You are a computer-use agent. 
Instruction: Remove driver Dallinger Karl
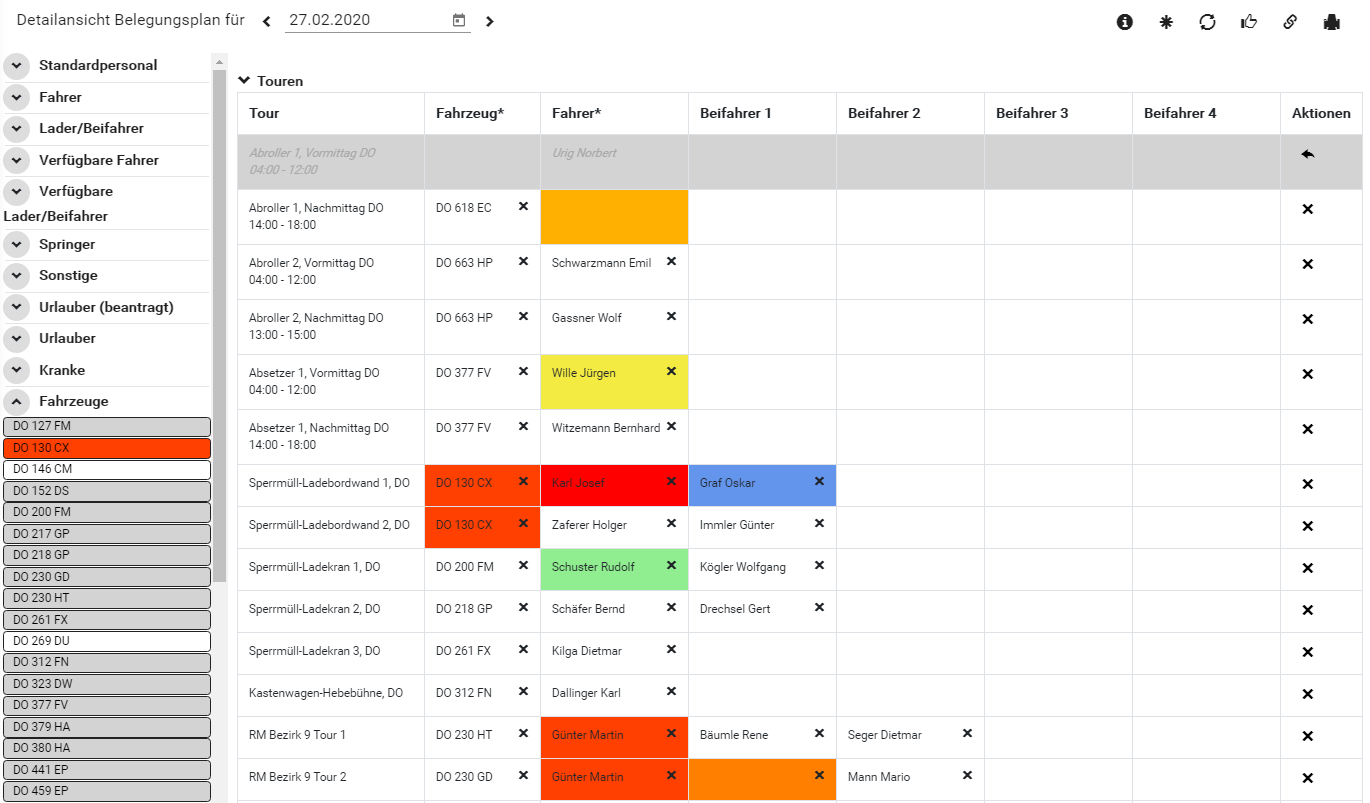point(671,691)
